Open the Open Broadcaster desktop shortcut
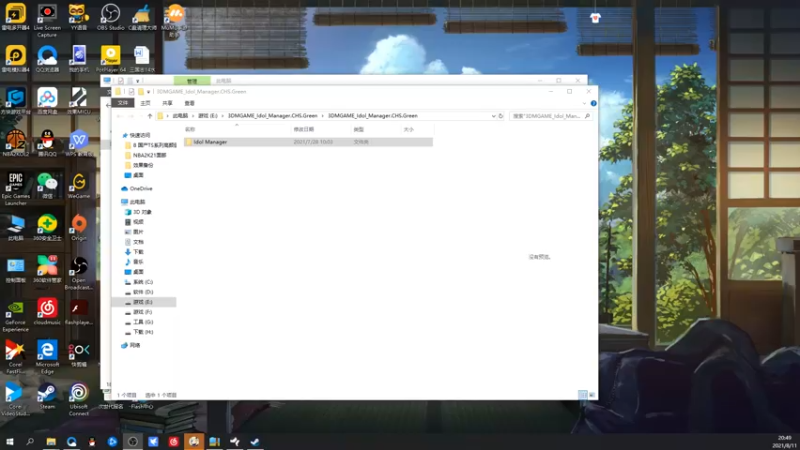Image resolution: width=800 pixels, height=450 pixels. [79, 273]
